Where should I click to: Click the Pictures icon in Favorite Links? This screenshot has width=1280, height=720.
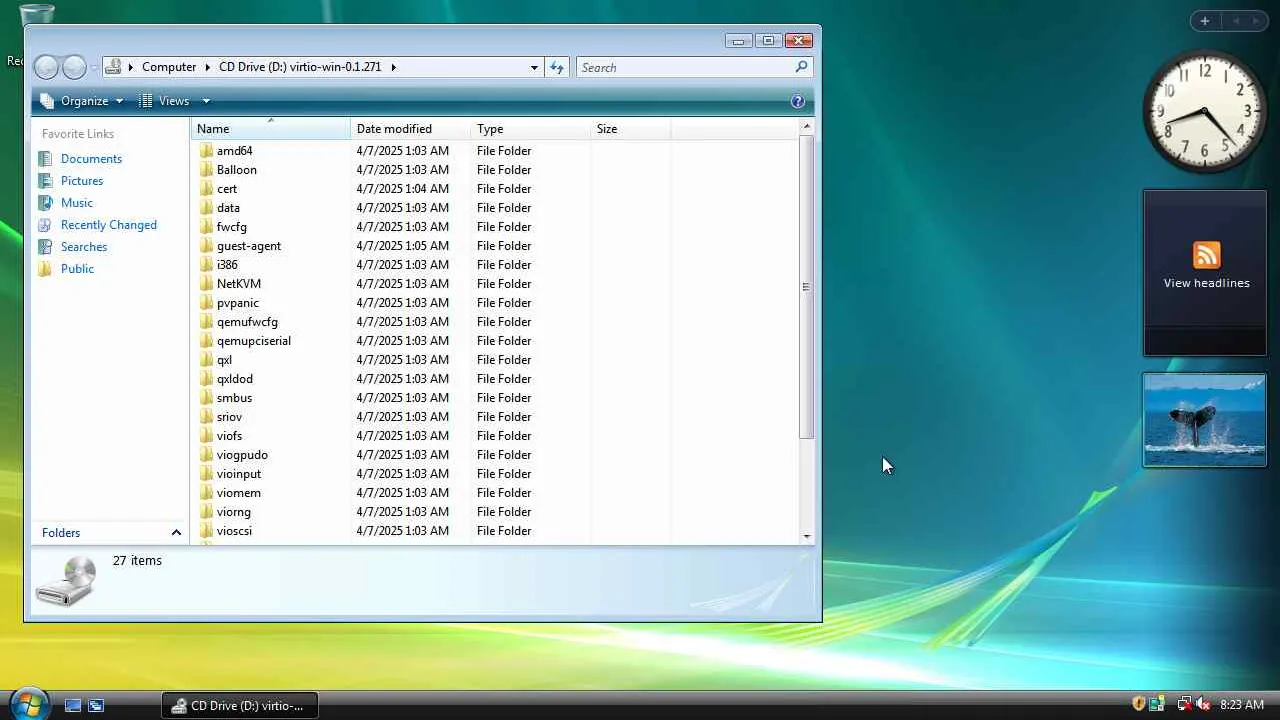[44, 181]
